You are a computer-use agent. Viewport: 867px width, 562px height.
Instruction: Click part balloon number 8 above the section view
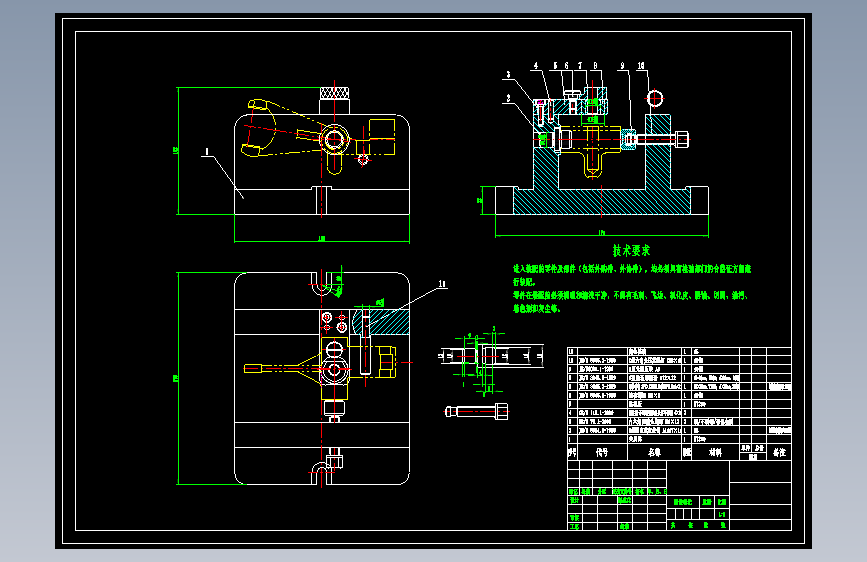pos(596,66)
